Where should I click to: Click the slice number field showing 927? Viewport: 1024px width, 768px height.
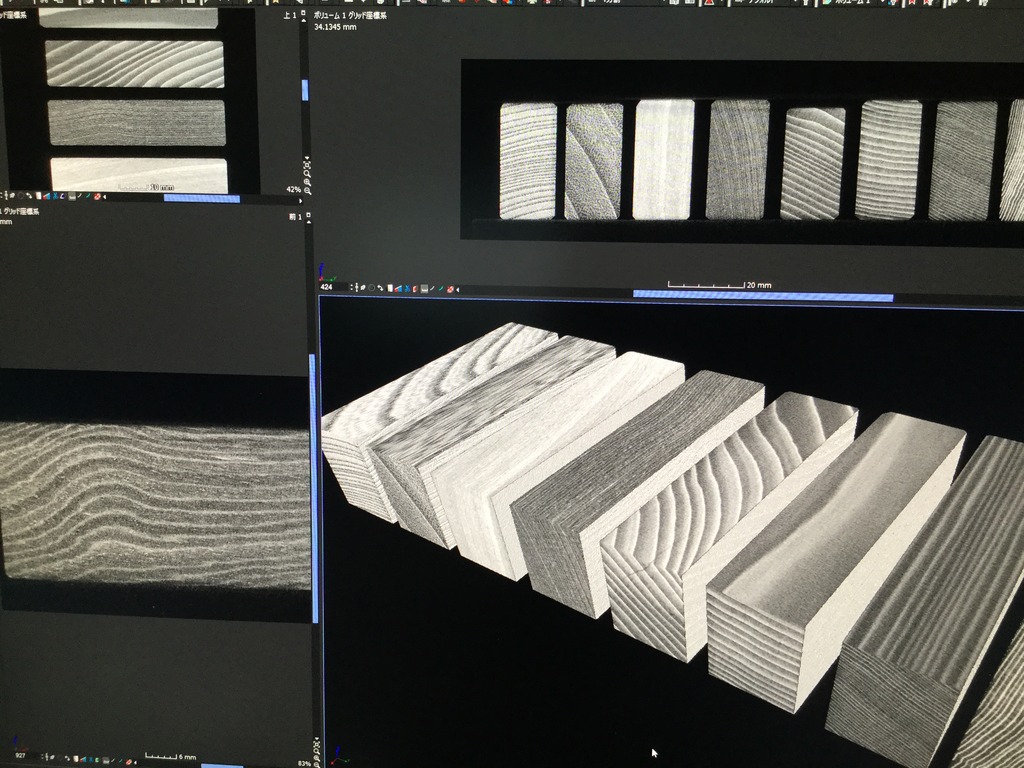click(x=20, y=756)
